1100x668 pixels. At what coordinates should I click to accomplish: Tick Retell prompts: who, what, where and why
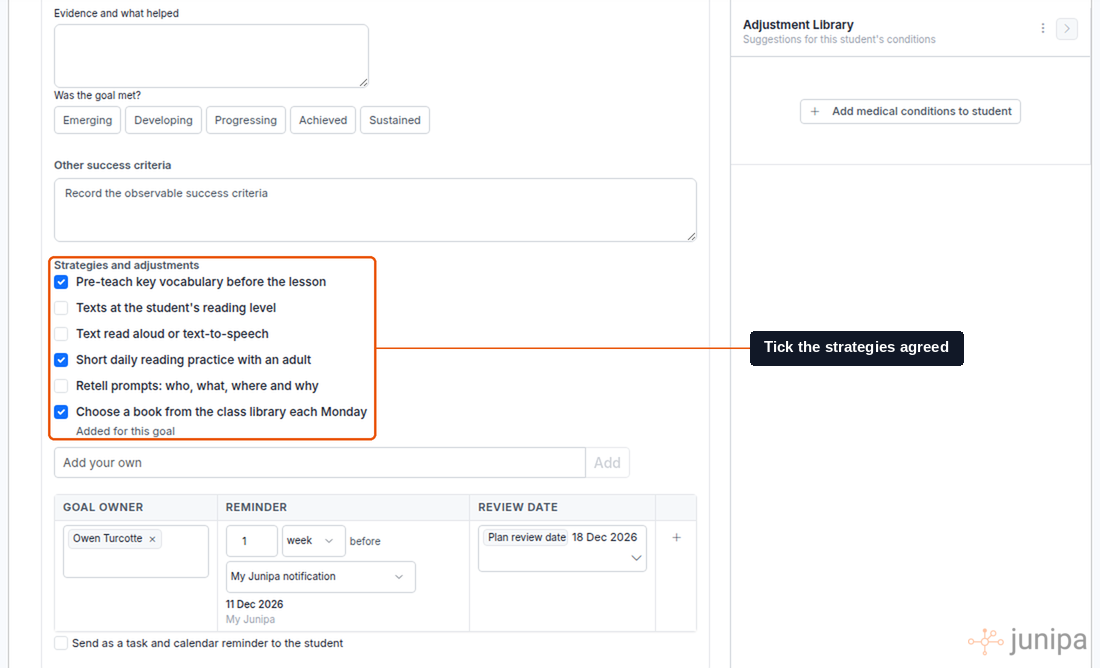(61, 386)
